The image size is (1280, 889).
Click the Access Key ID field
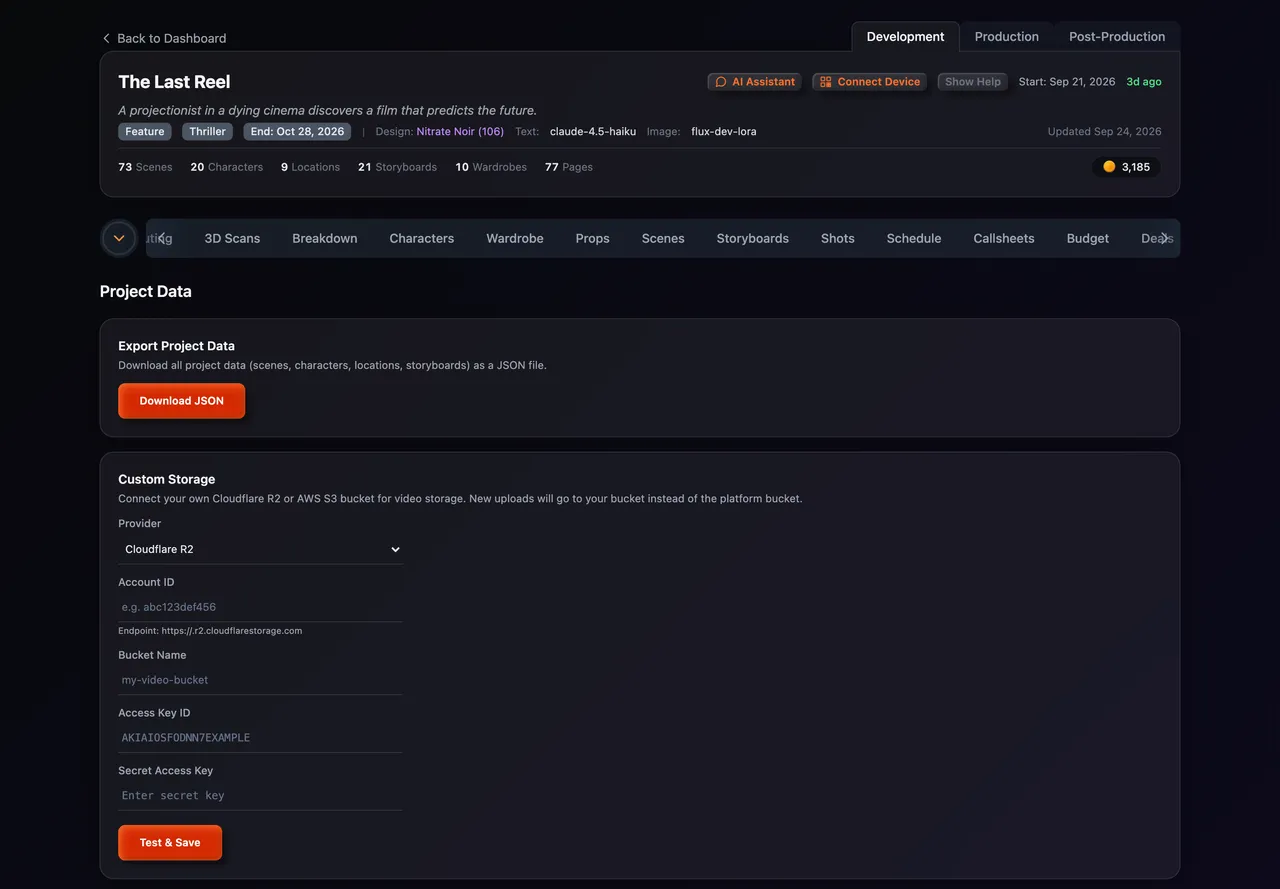coord(260,738)
